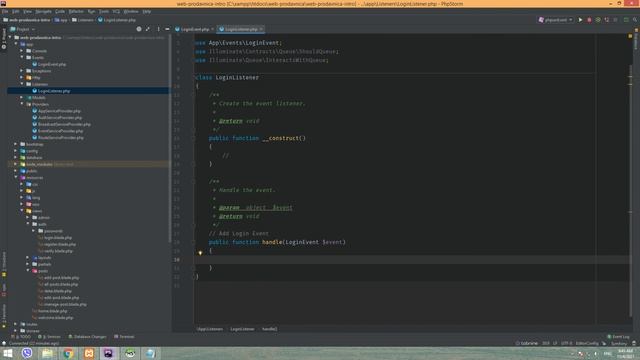Open the Event Log
The height and width of the screenshot is (360, 640).
[618, 337]
